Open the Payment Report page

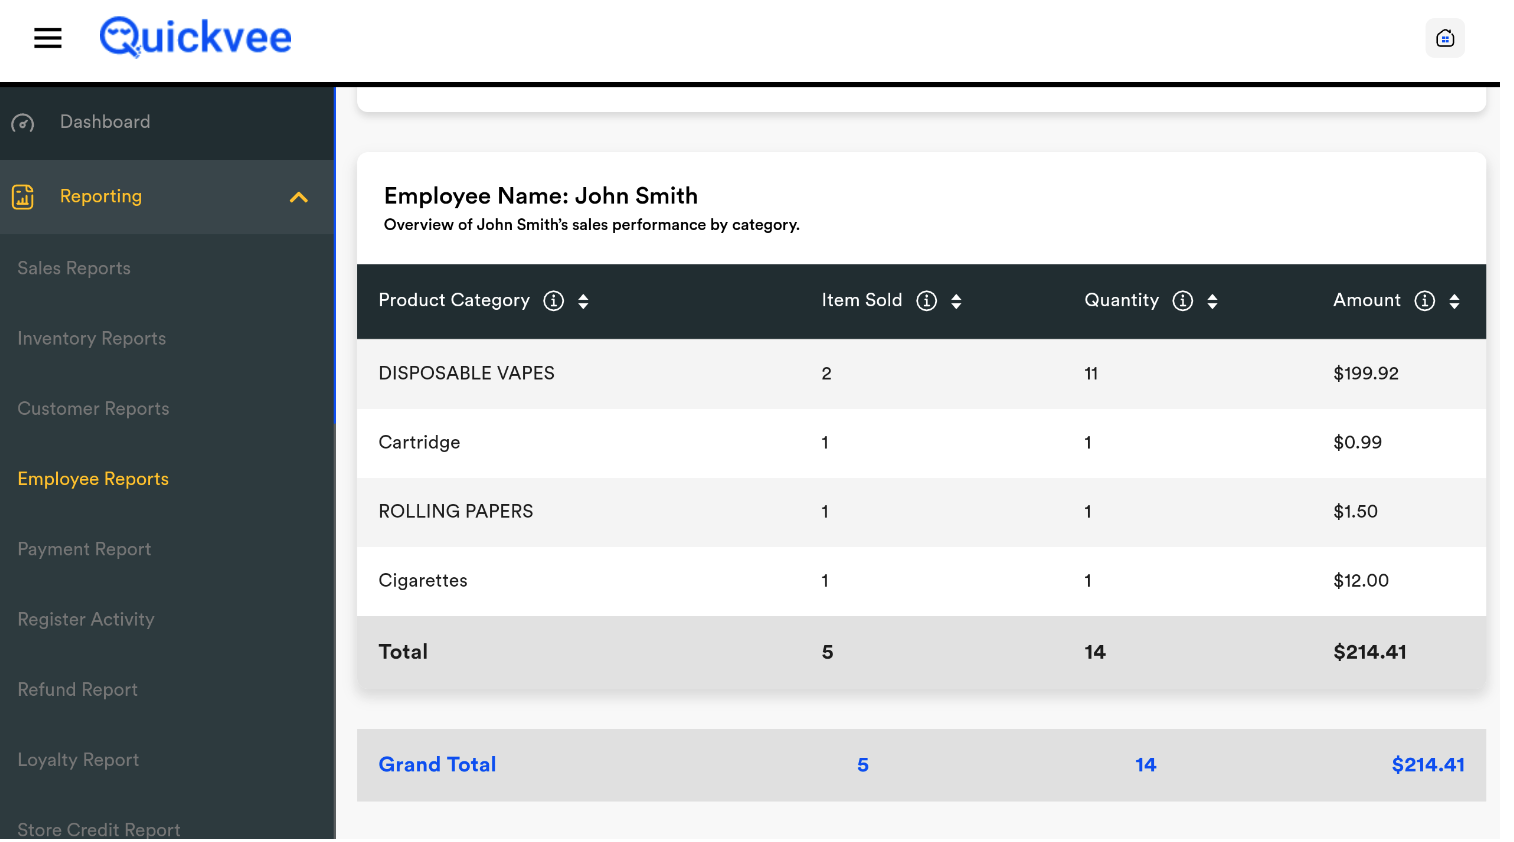[x=84, y=549]
